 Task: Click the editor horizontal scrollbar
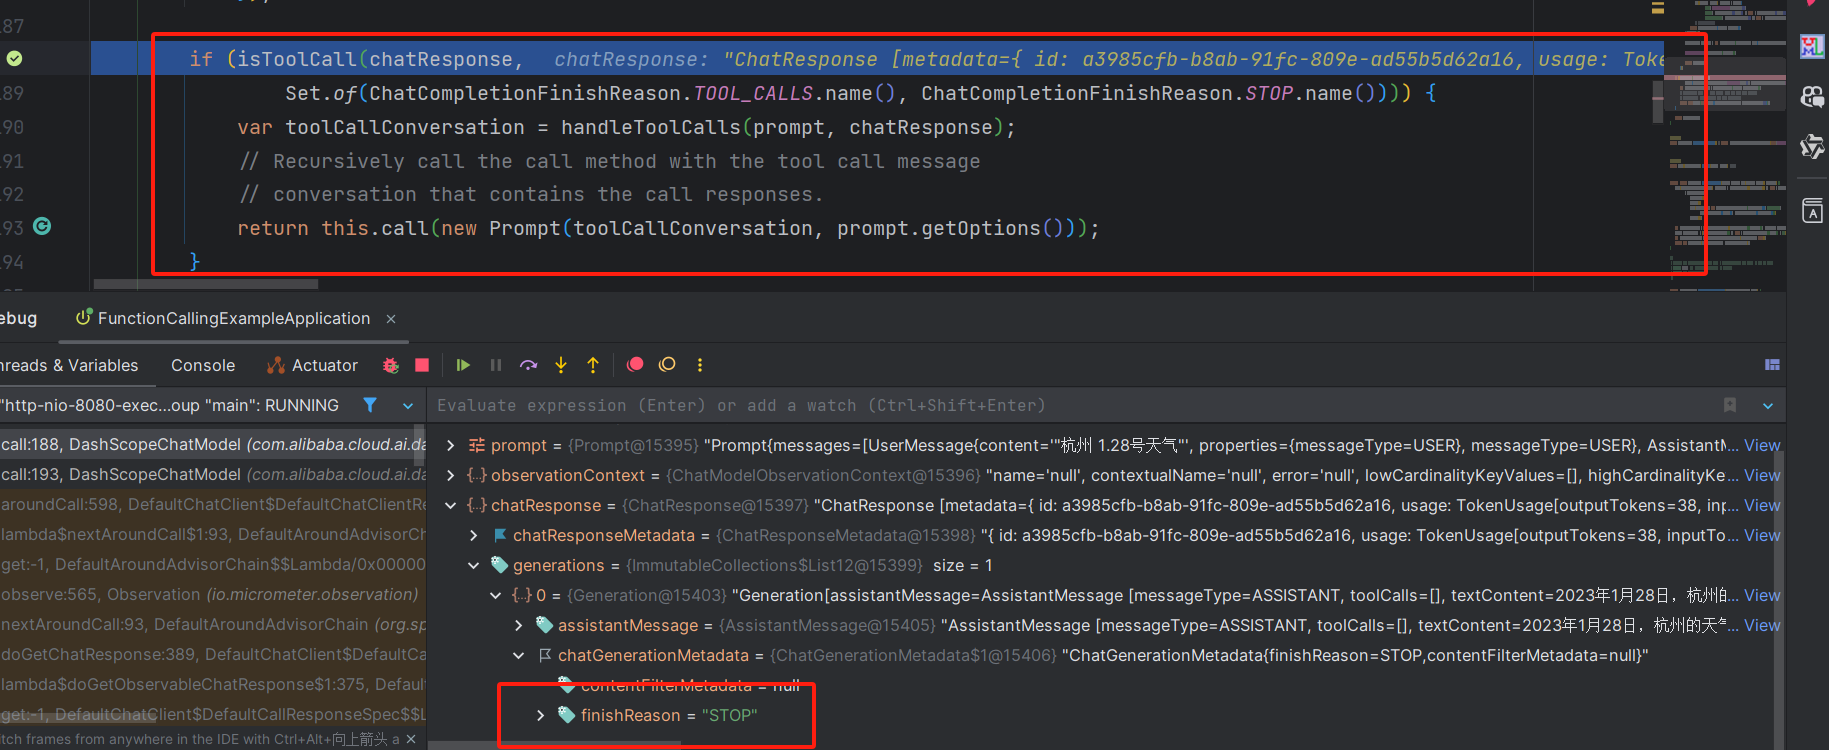tap(206, 284)
